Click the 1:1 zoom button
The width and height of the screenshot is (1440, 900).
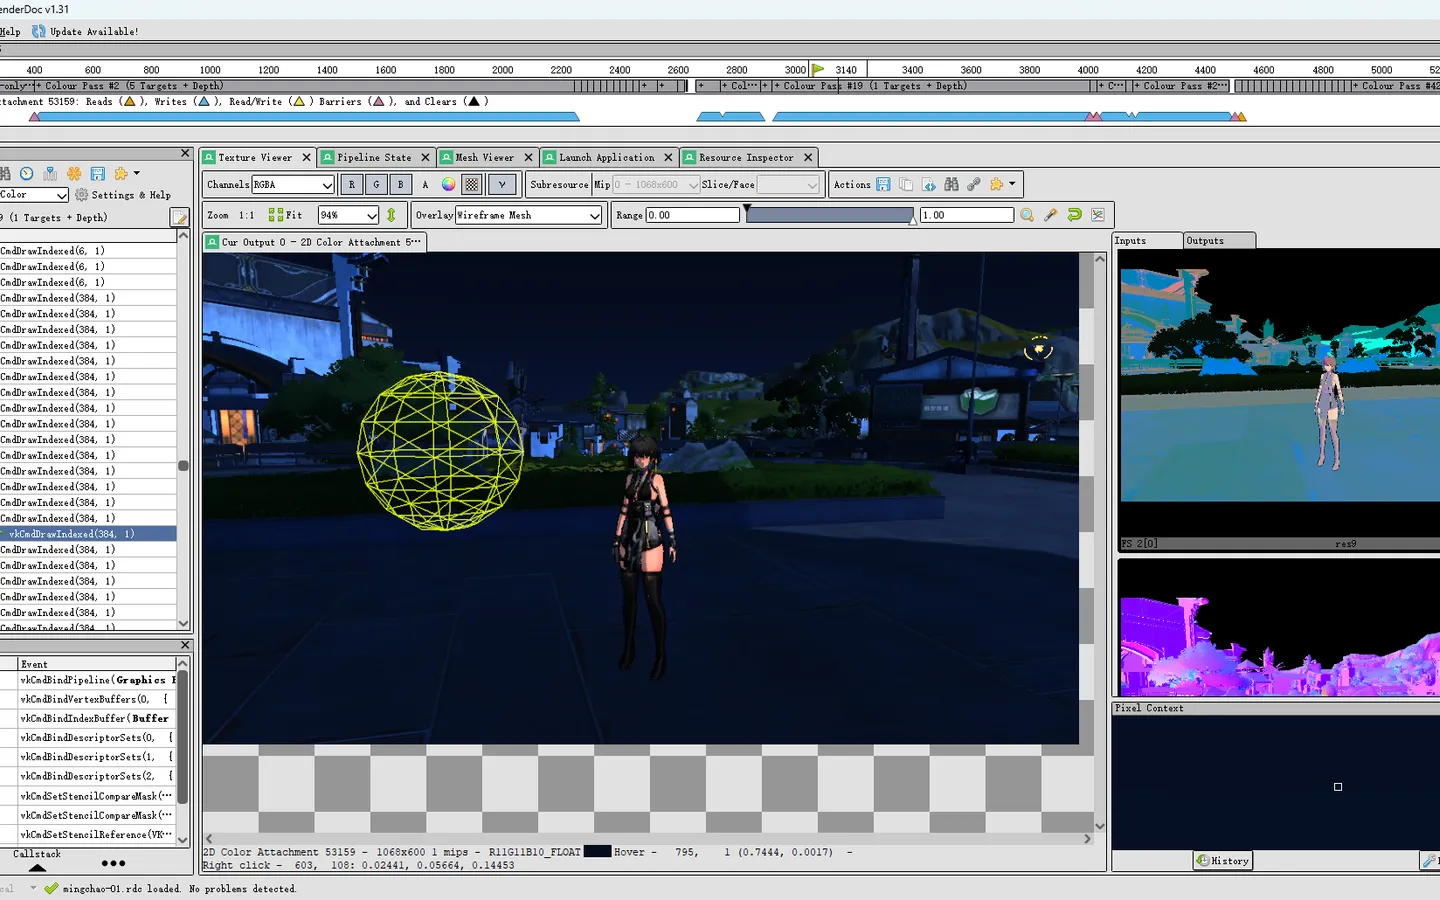[x=246, y=215]
